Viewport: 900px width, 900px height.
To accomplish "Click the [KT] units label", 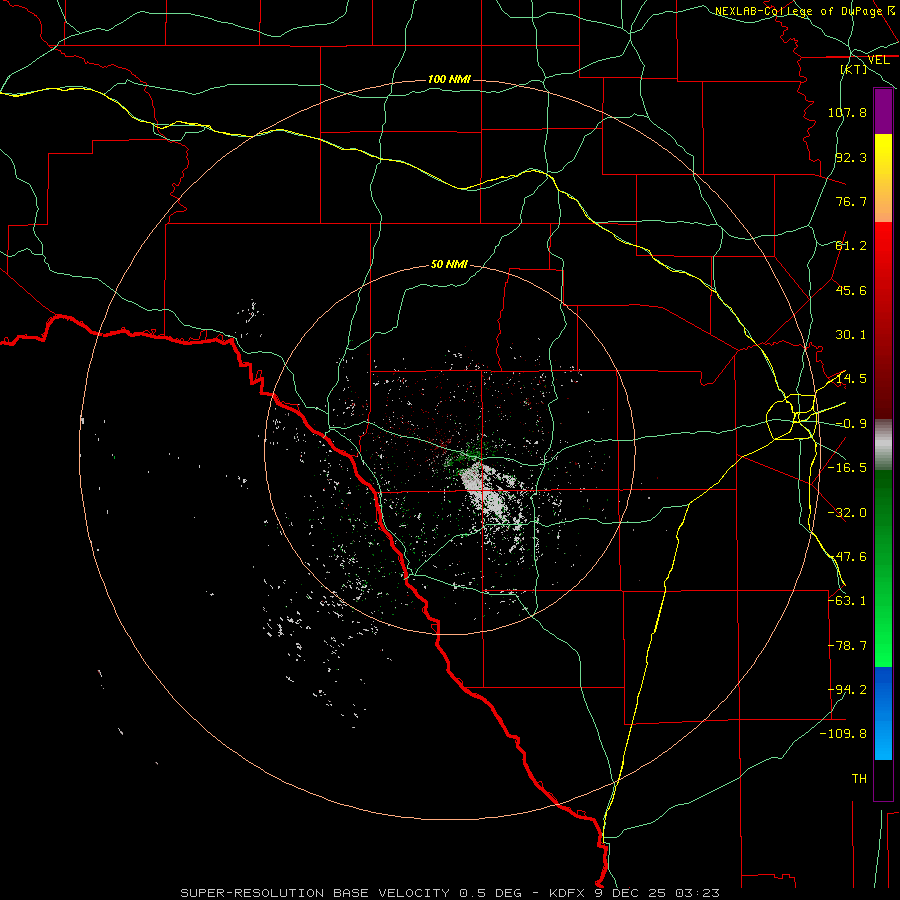I will coord(854,69).
